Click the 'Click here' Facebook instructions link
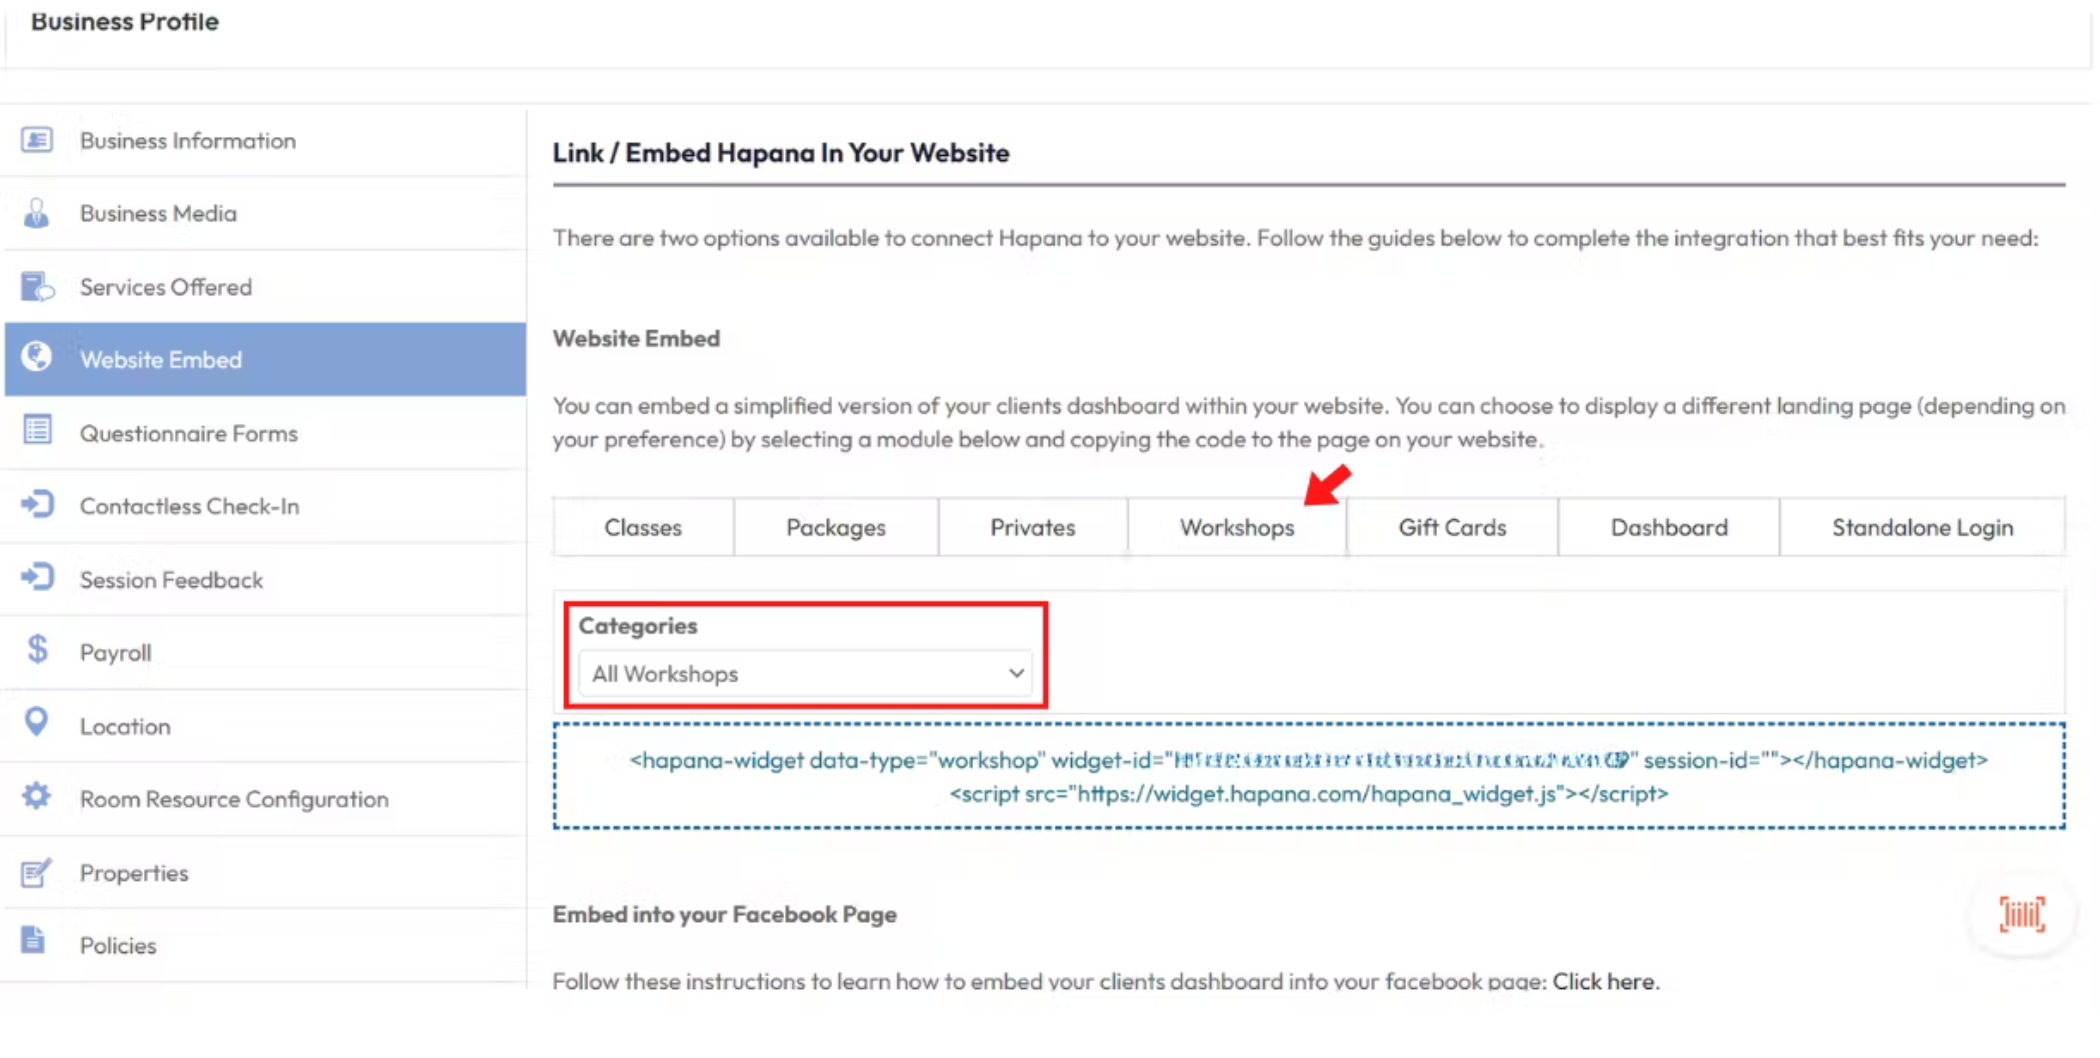2100x1058 pixels. pos(1603,981)
